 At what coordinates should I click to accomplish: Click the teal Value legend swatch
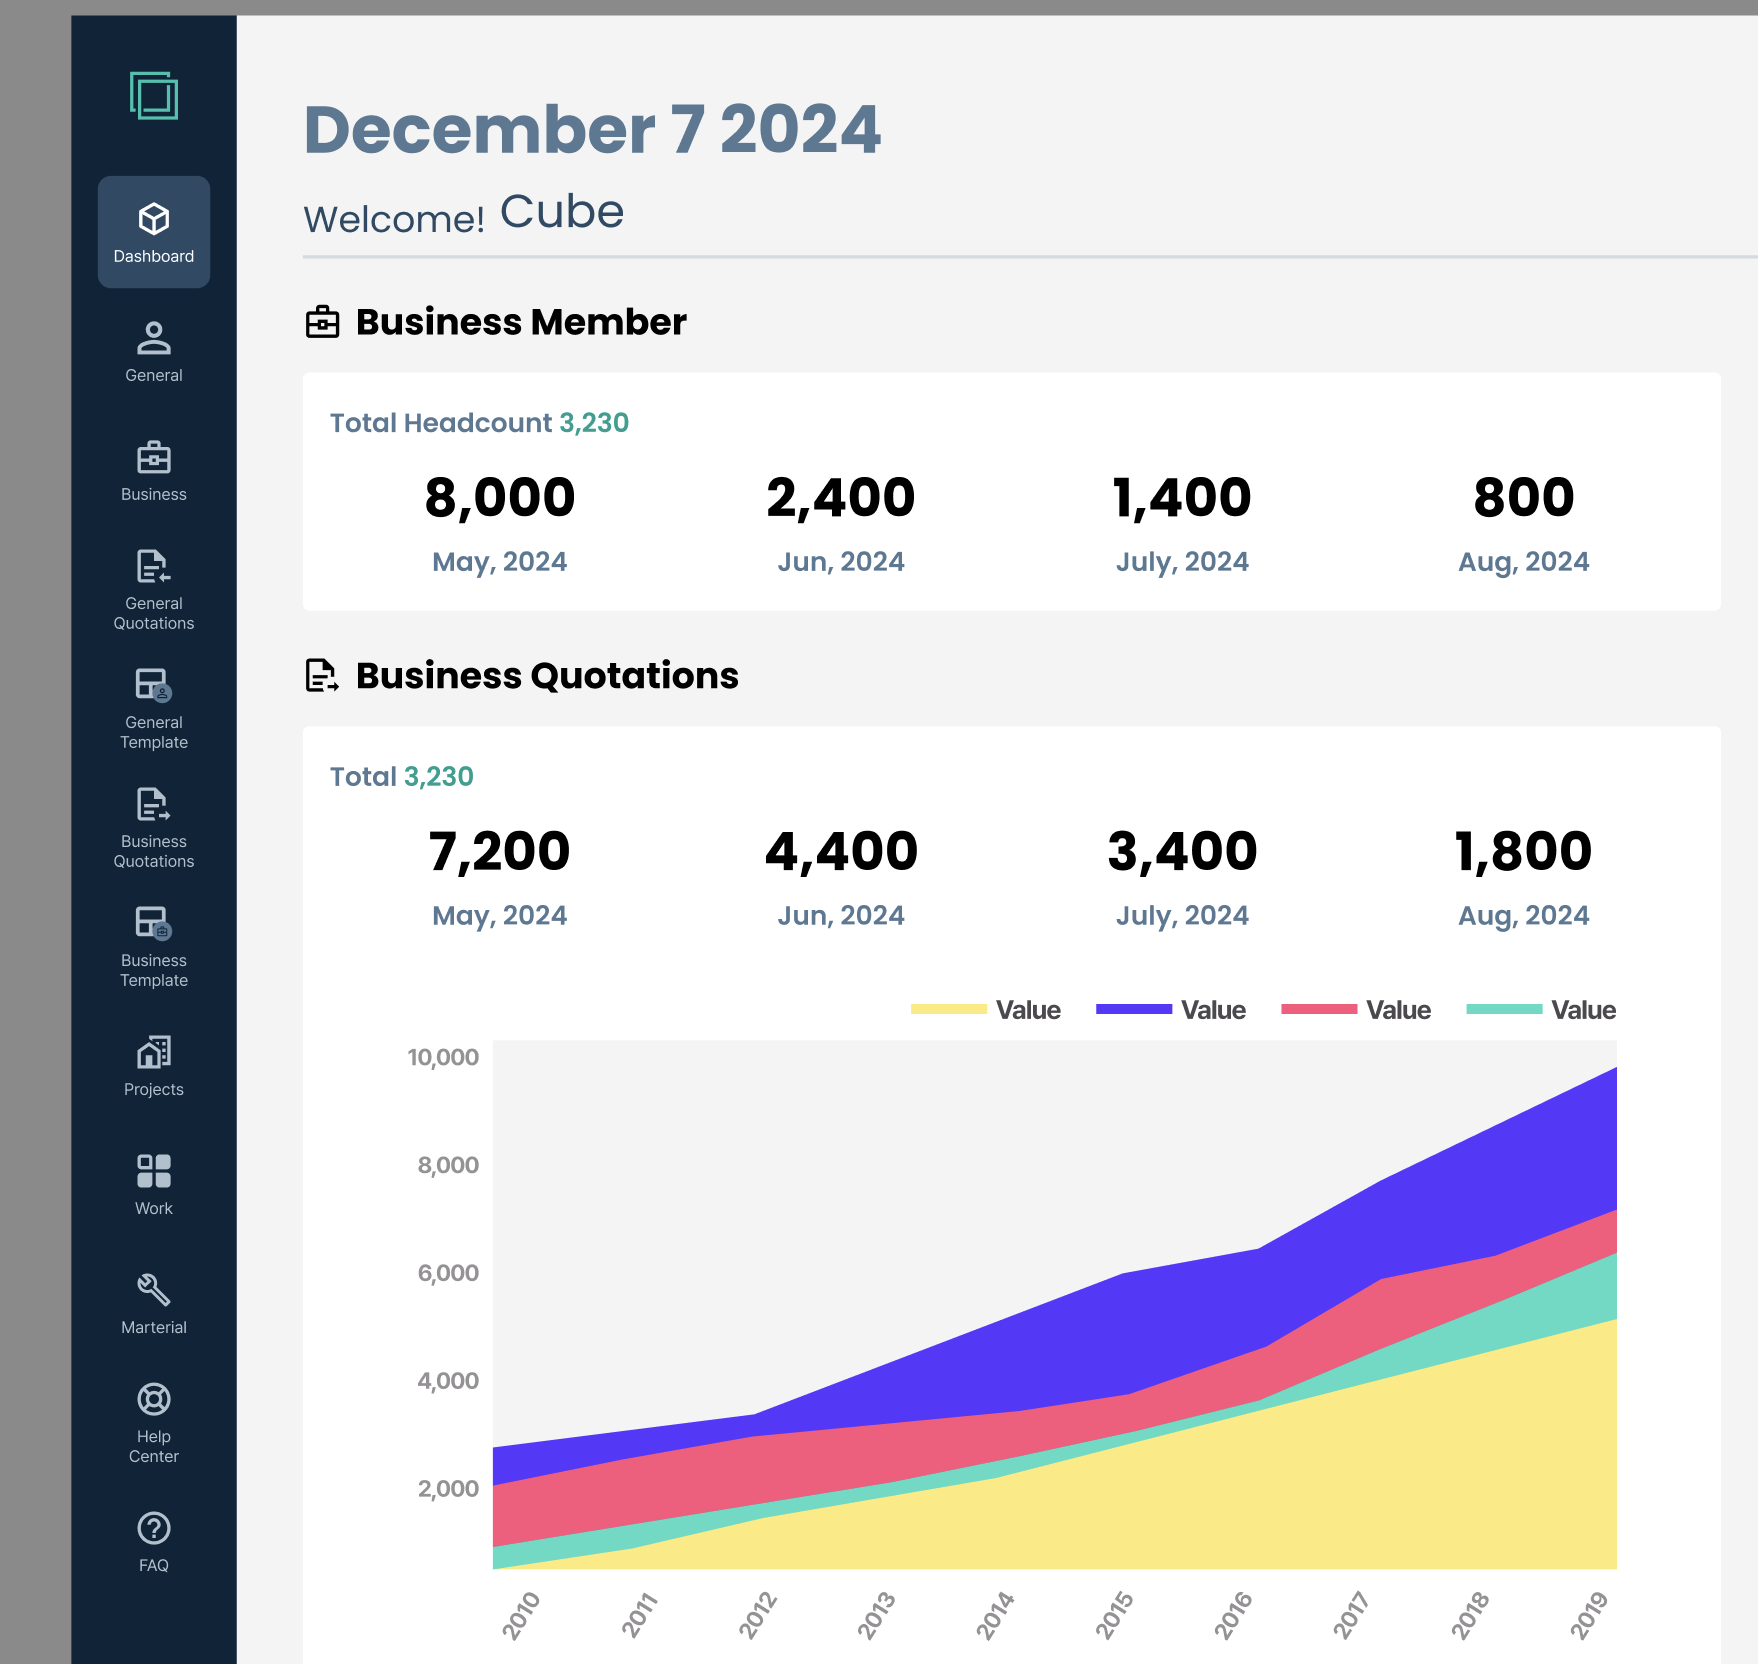tap(1503, 1010)
